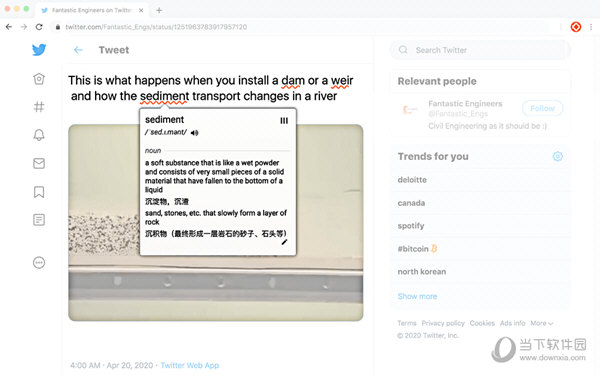Screen dimensions: 600x375
Task: Go to Explore via the hashtag icon
Action: (39, 106)
